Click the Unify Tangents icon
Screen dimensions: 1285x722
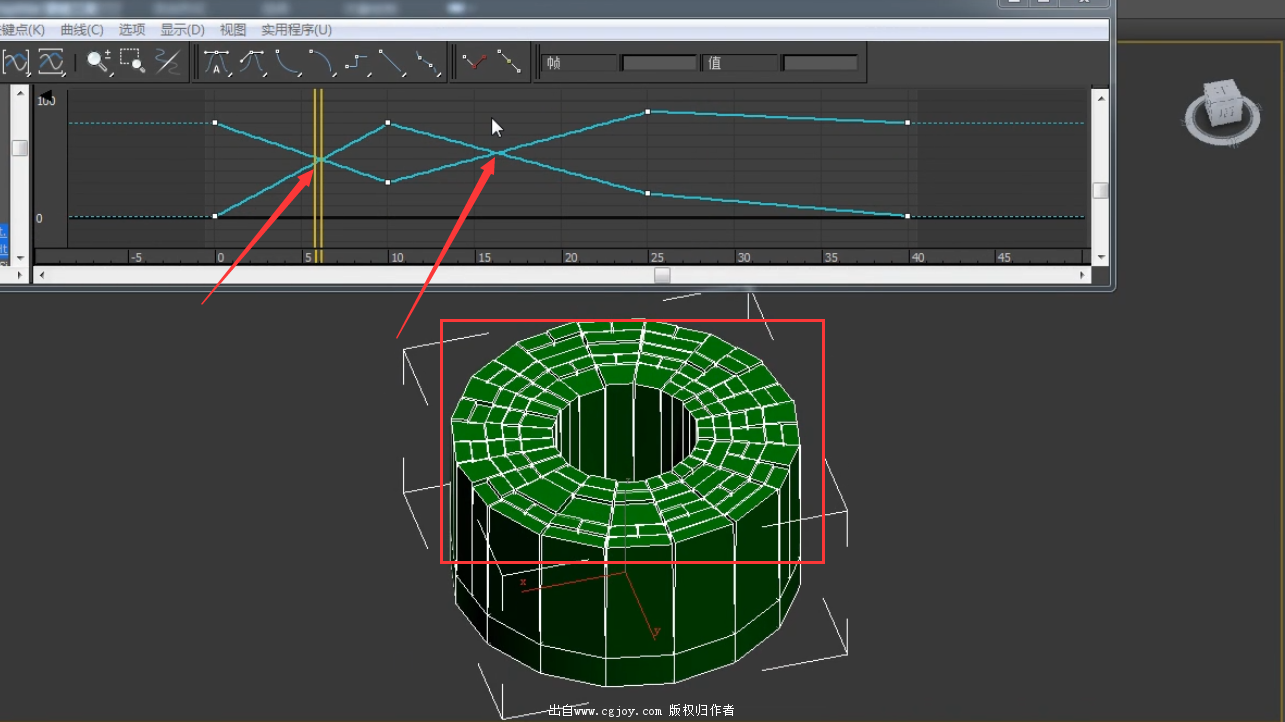510,63
